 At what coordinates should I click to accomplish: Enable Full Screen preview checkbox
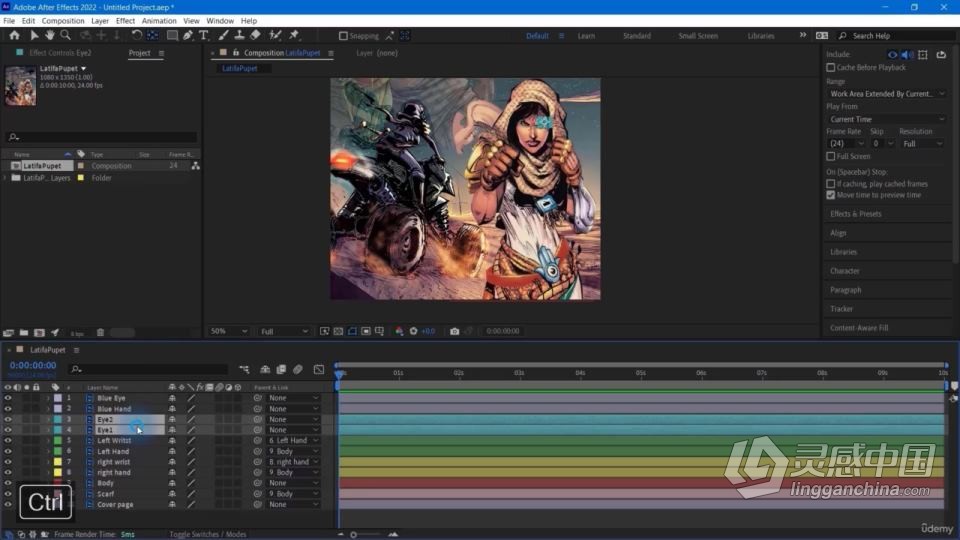pos(831,156)
